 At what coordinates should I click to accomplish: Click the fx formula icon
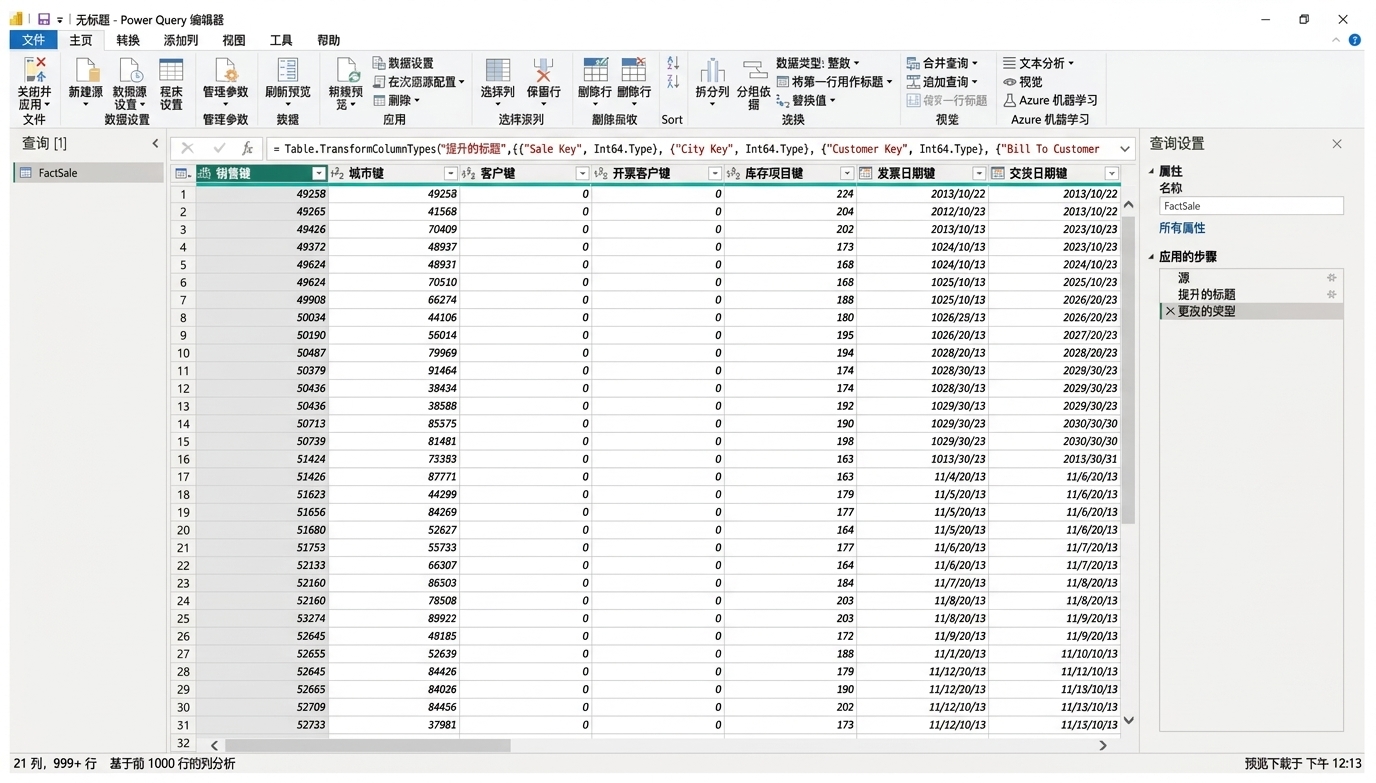247,148
